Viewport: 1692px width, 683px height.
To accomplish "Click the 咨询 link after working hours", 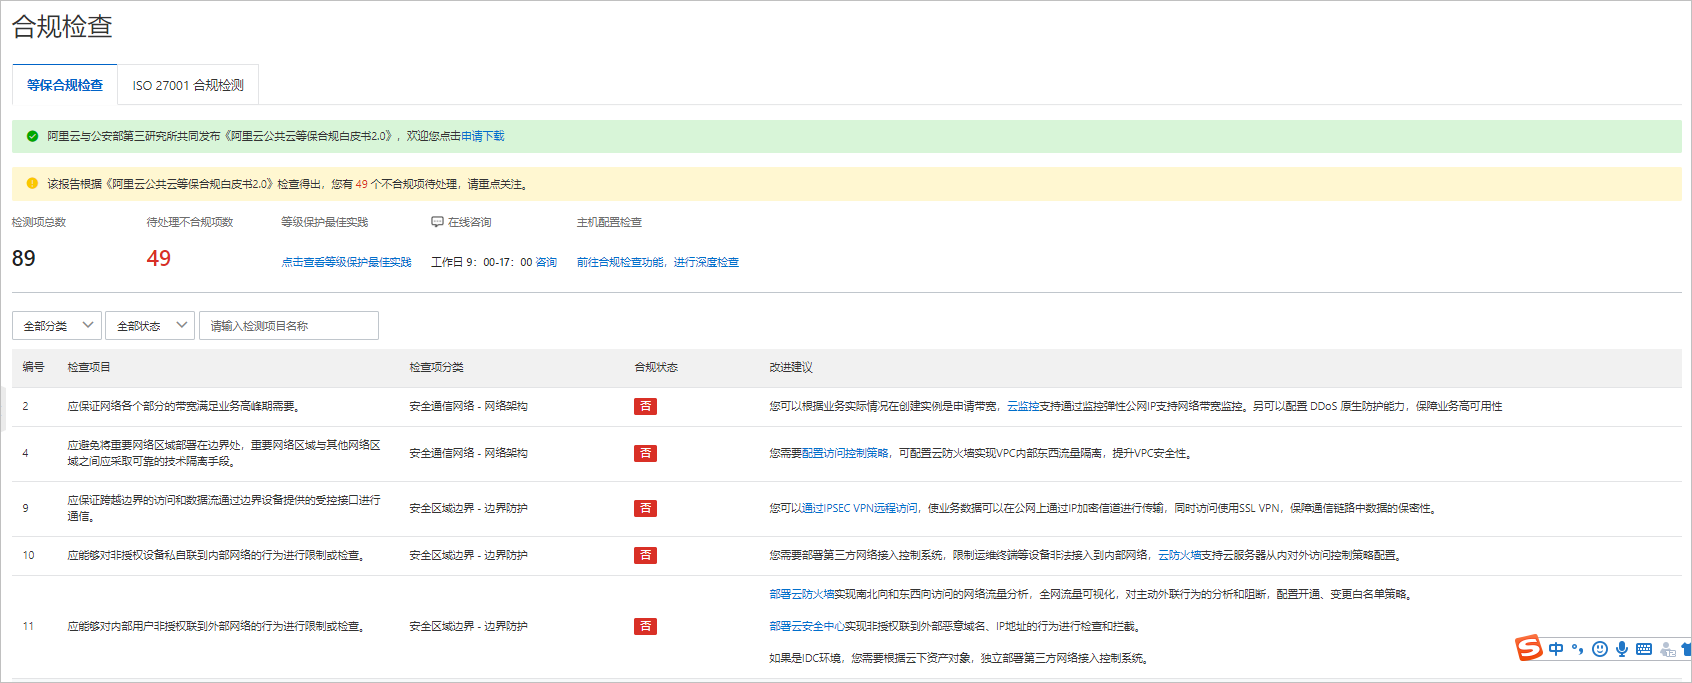I will (x=546, y=262).
